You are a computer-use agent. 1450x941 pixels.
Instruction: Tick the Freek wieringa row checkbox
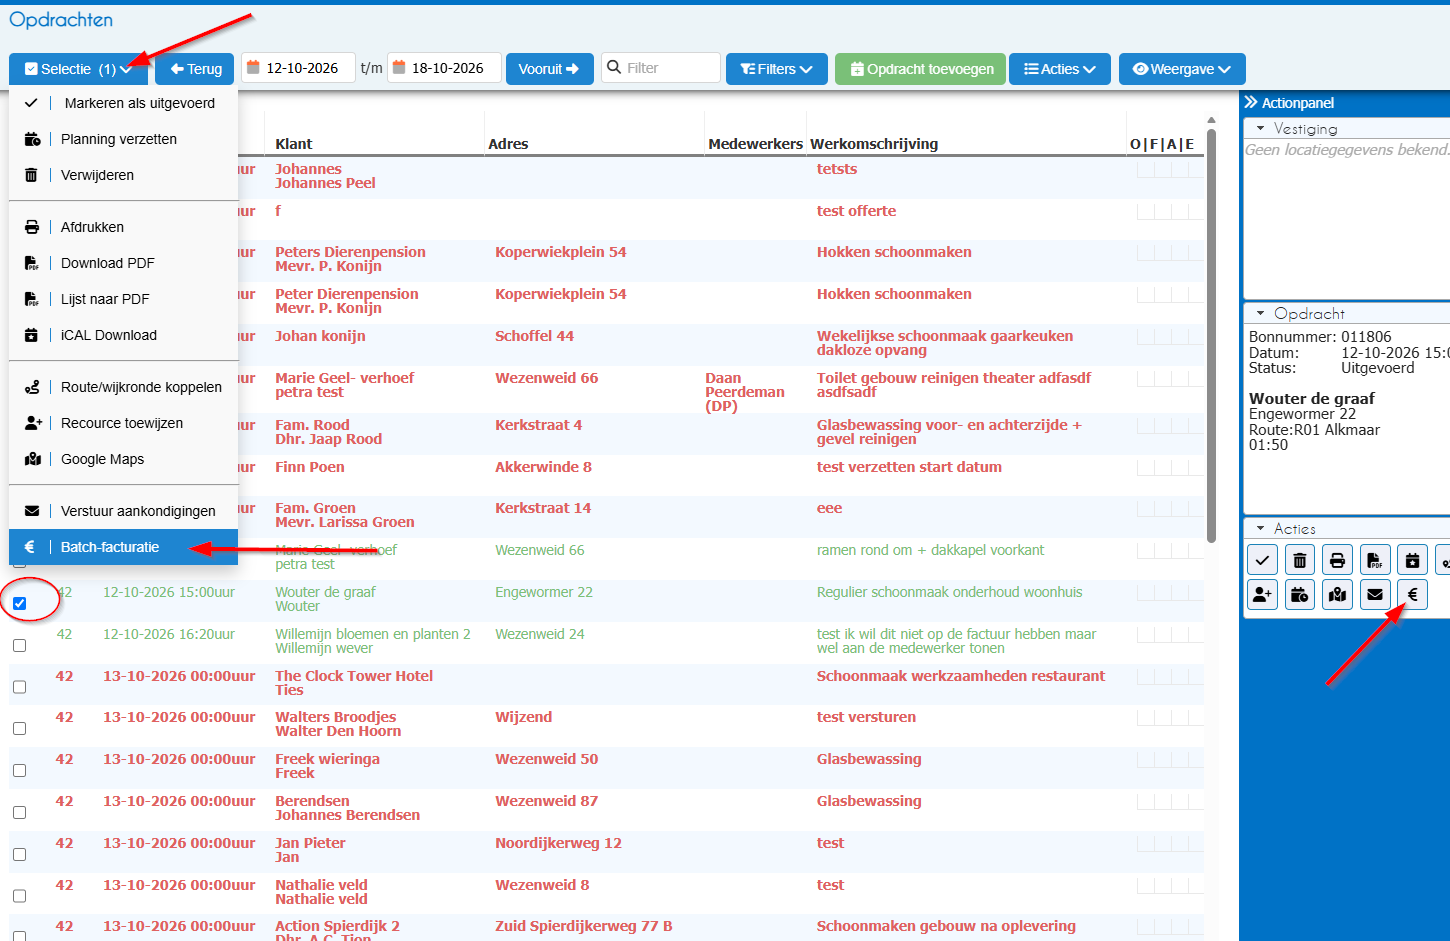19,771
